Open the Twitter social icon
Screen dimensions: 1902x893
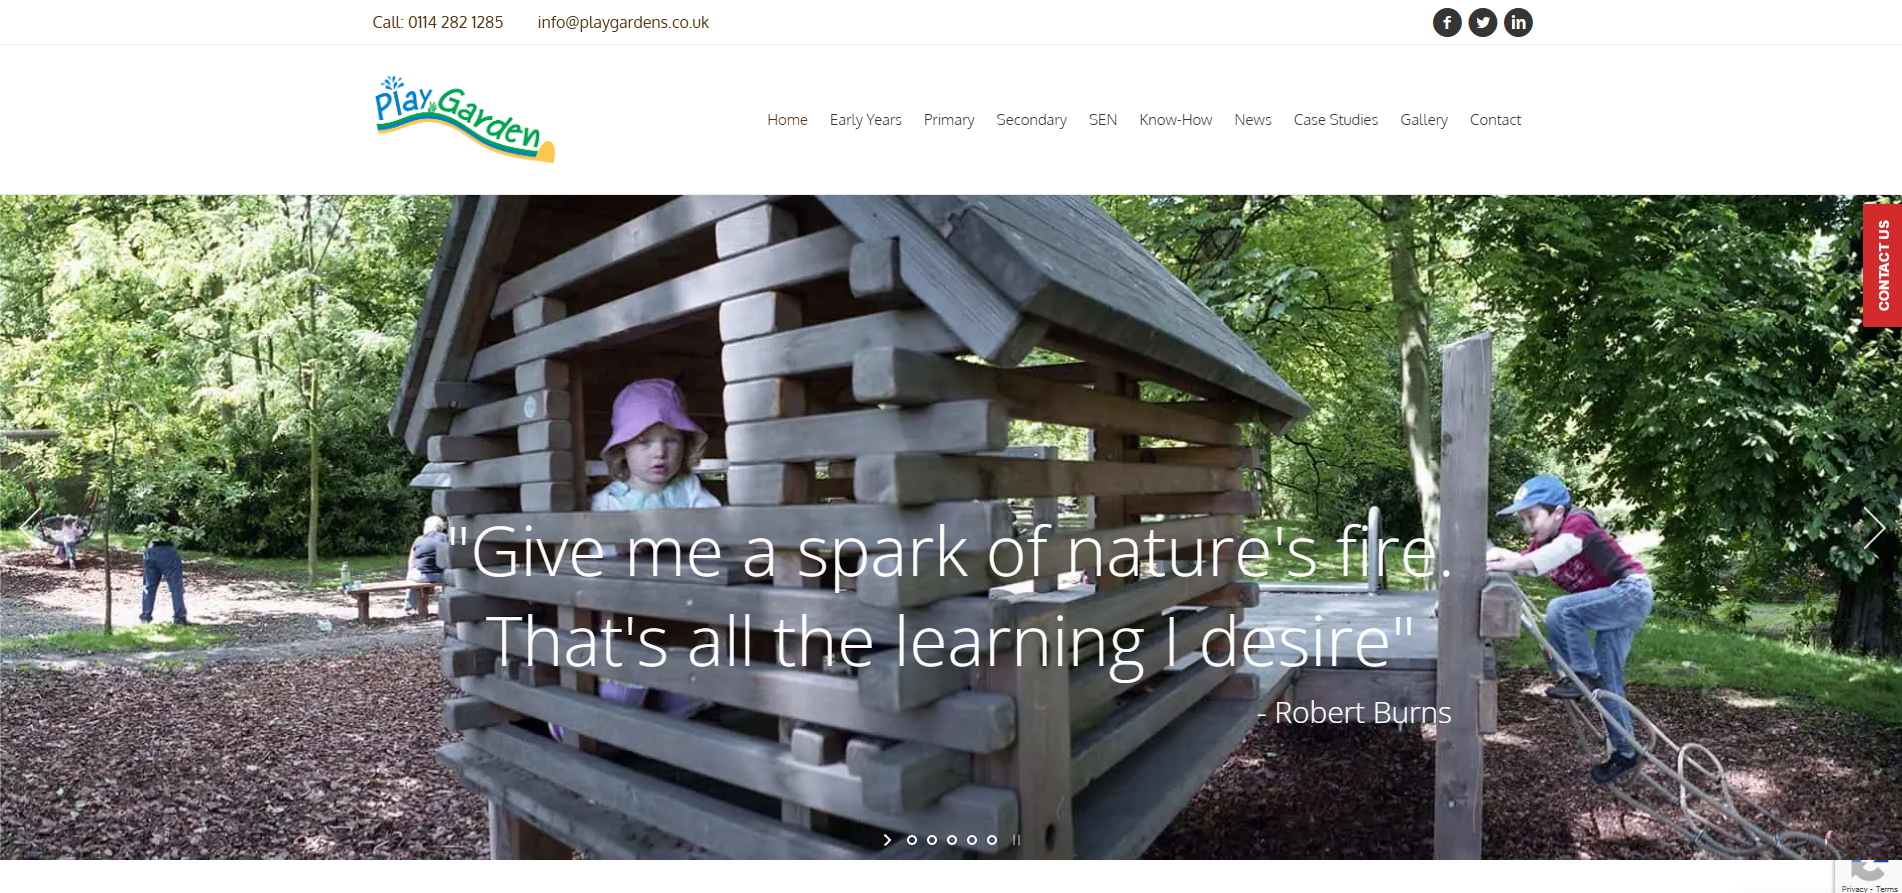[1483, 22]
